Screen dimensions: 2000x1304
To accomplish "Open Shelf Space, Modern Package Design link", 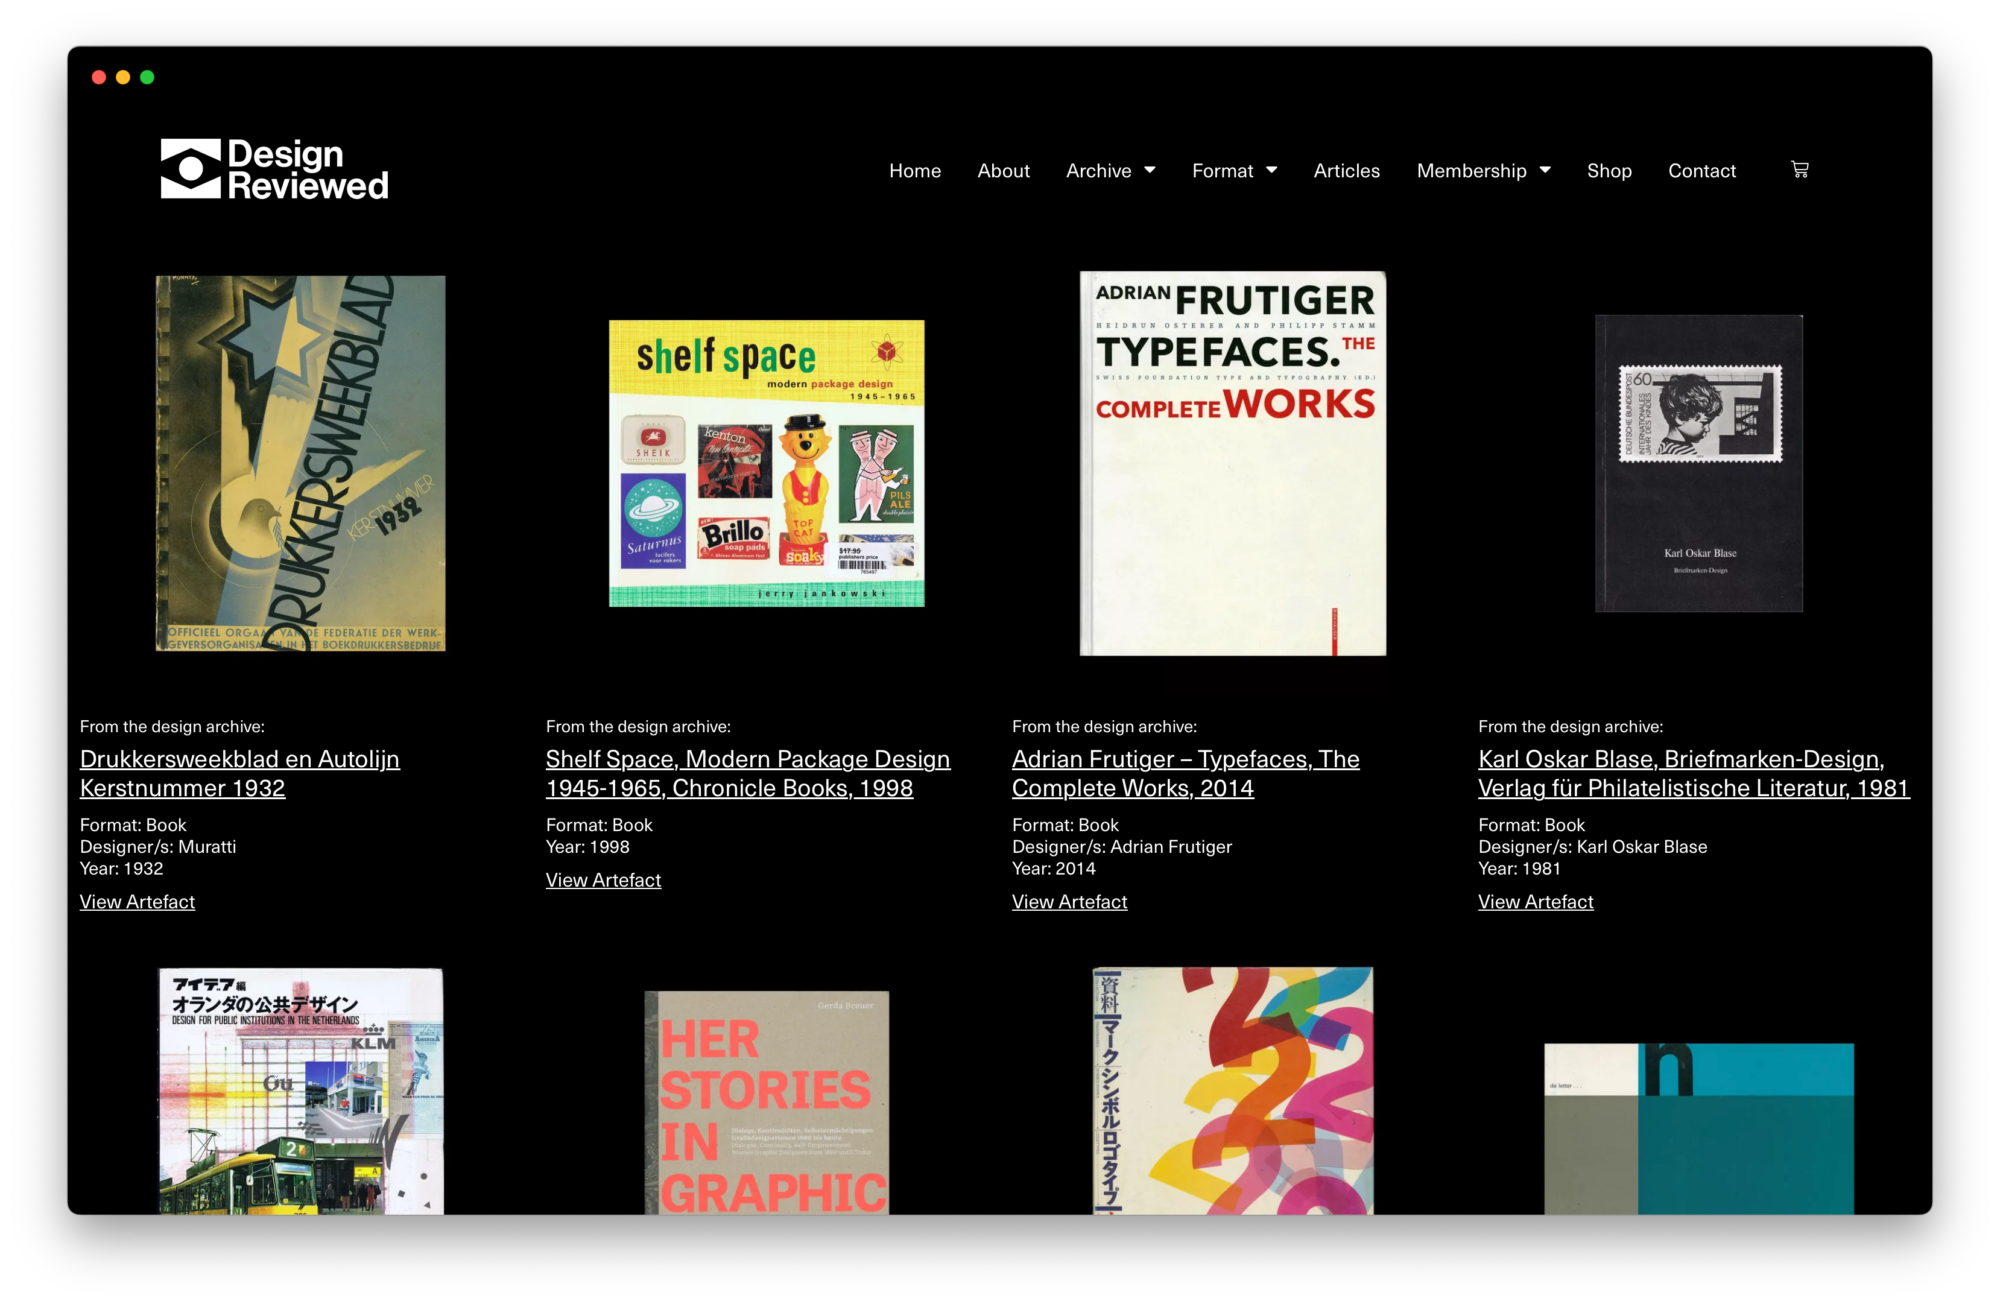I will pyautogui.click(x=748, y=773).
